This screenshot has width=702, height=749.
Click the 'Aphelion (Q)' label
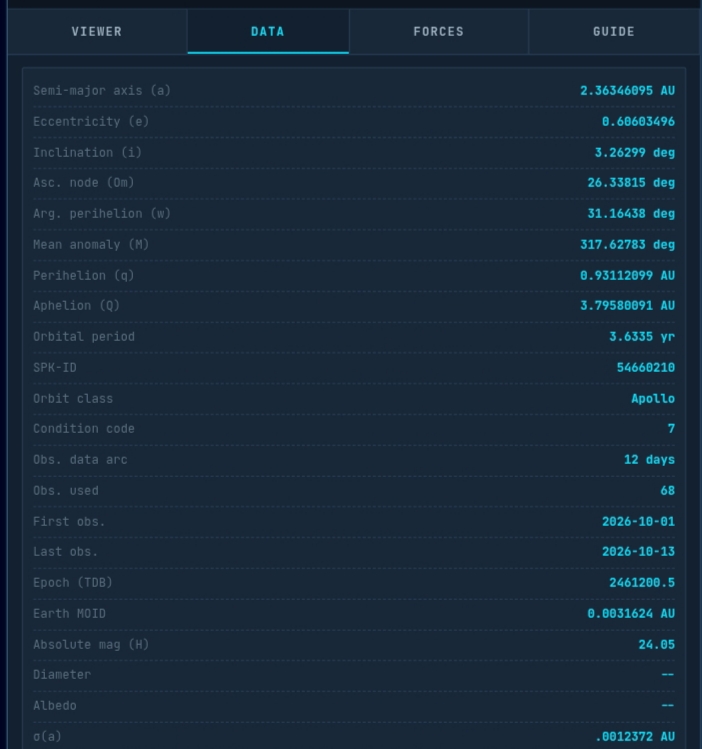76,306
